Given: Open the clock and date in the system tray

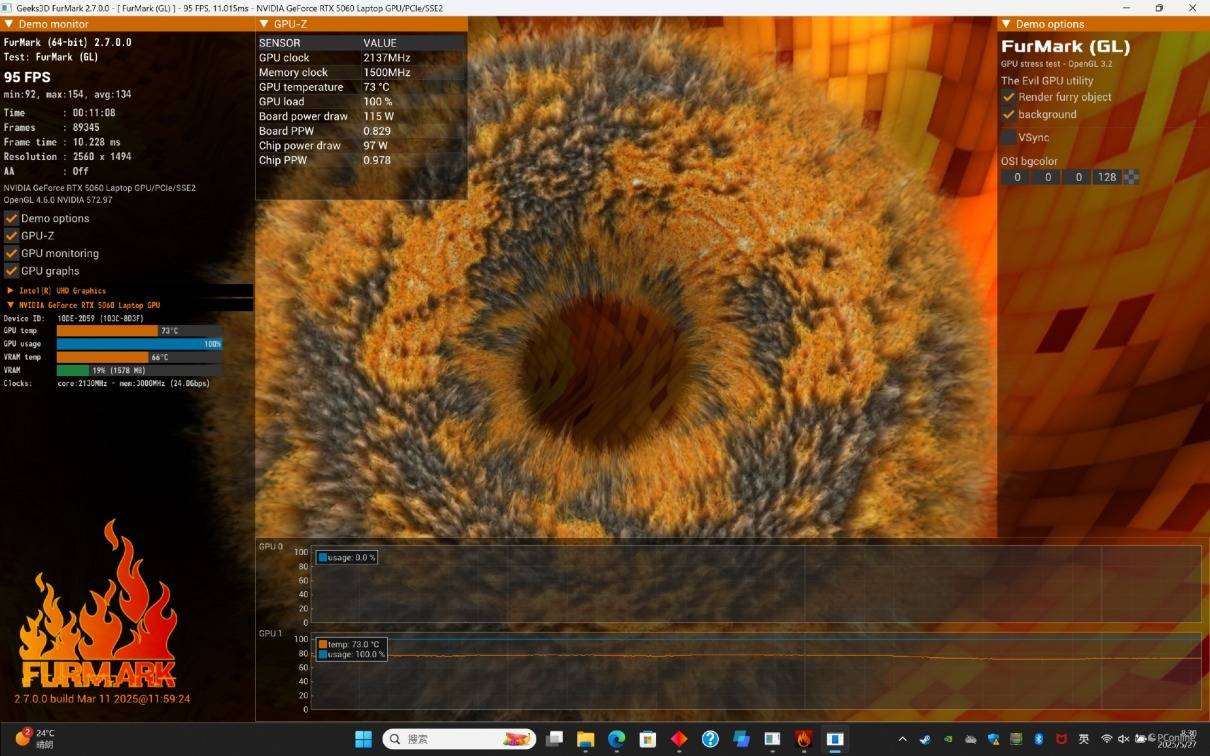Looking at the screenshot, I should coord(1176,739).
